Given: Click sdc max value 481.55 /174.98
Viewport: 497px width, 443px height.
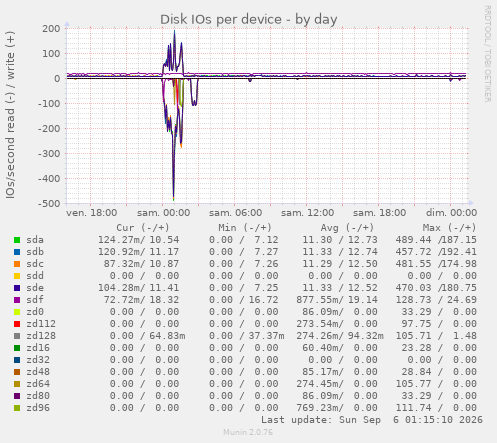Looking at the screenshot, I should pyautogui.click(x=436, y=264).
